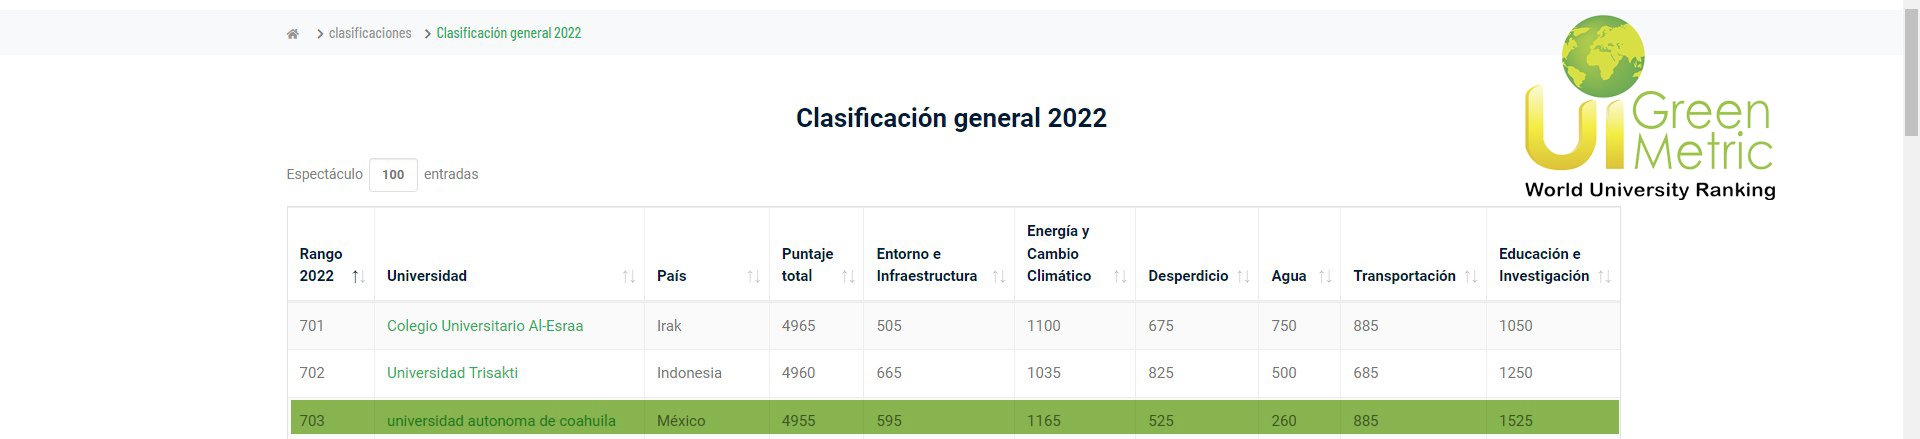Sort by Educación e Investigación column

coord(1604,276)
